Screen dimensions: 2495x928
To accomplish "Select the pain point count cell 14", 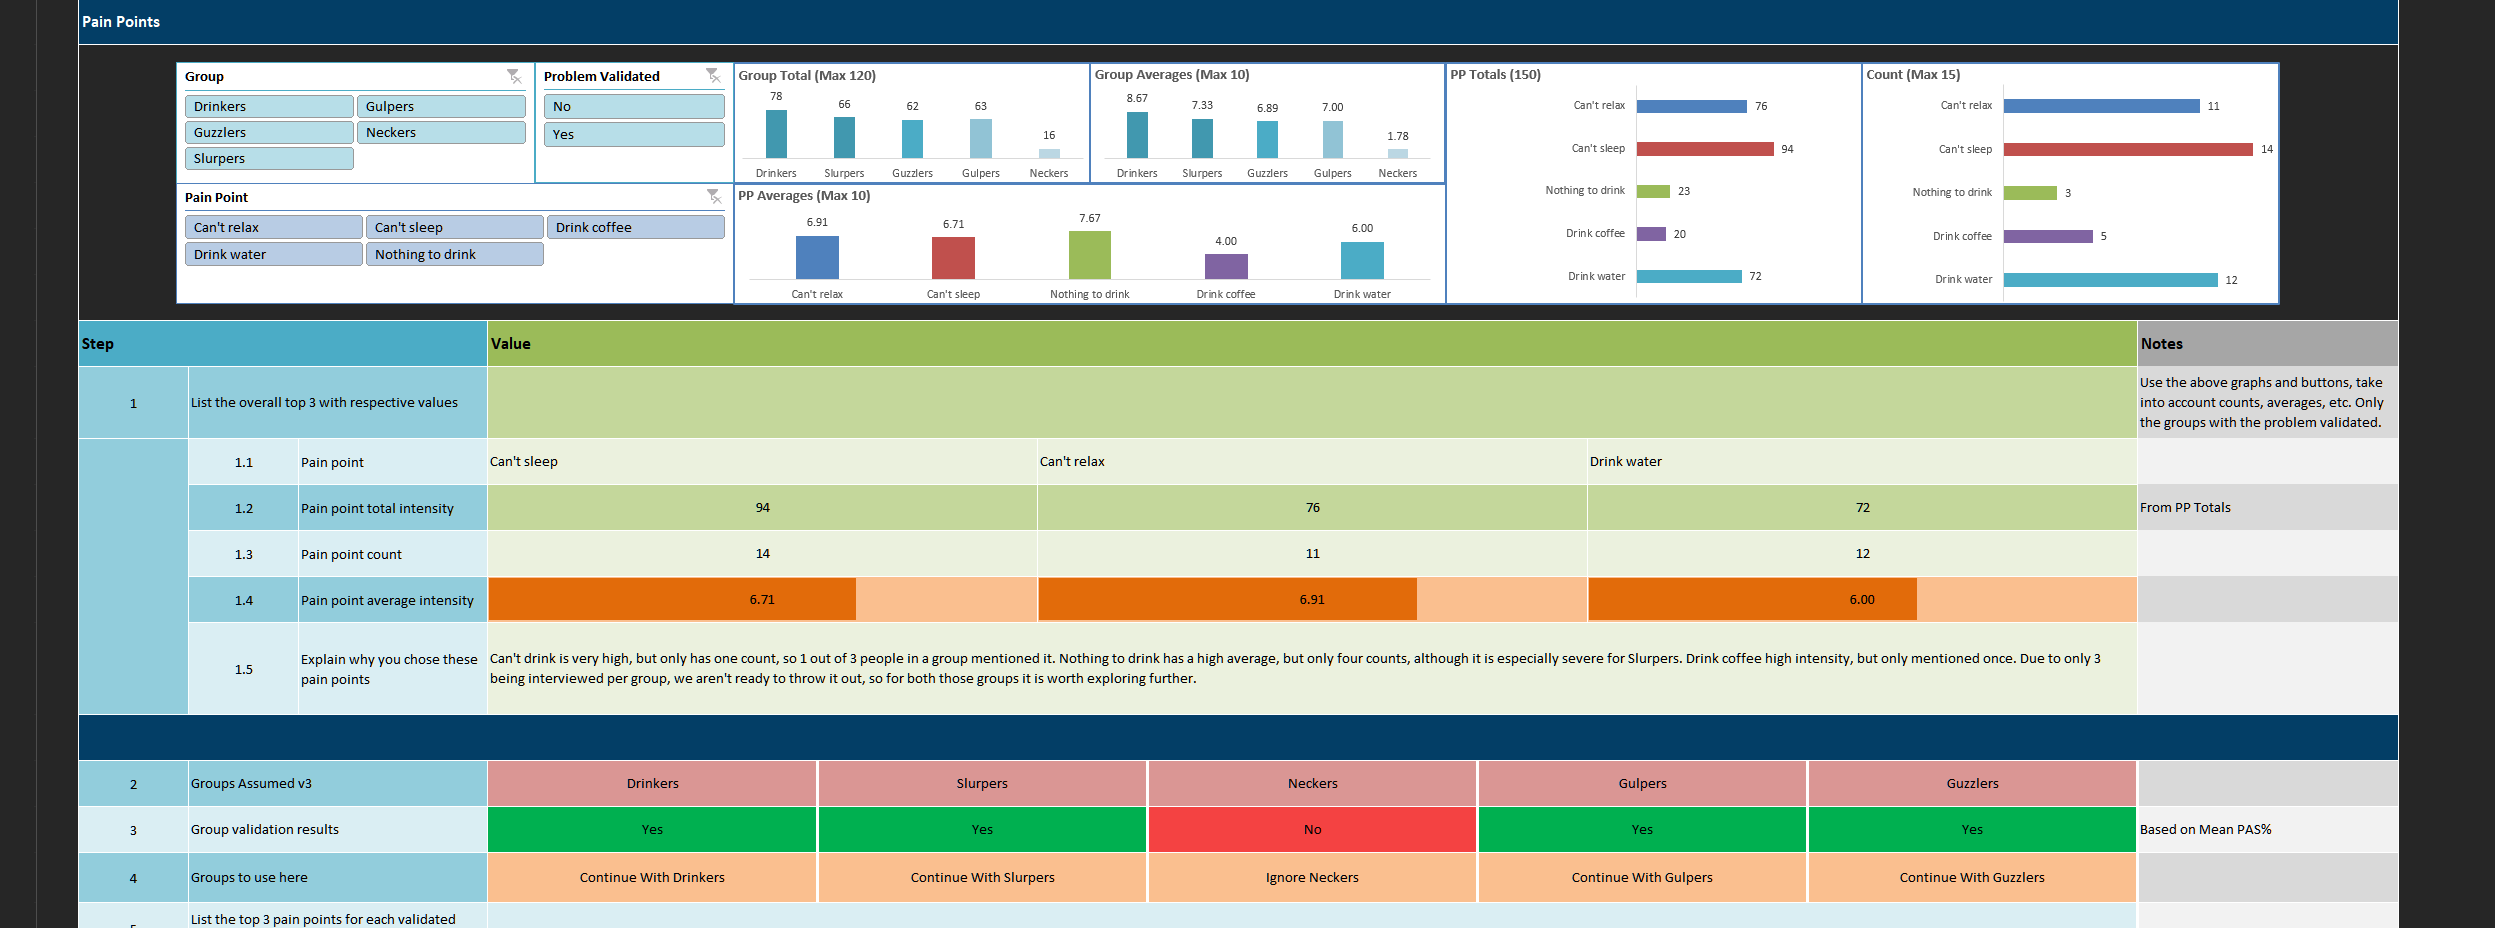I will (x=762, y=553).
